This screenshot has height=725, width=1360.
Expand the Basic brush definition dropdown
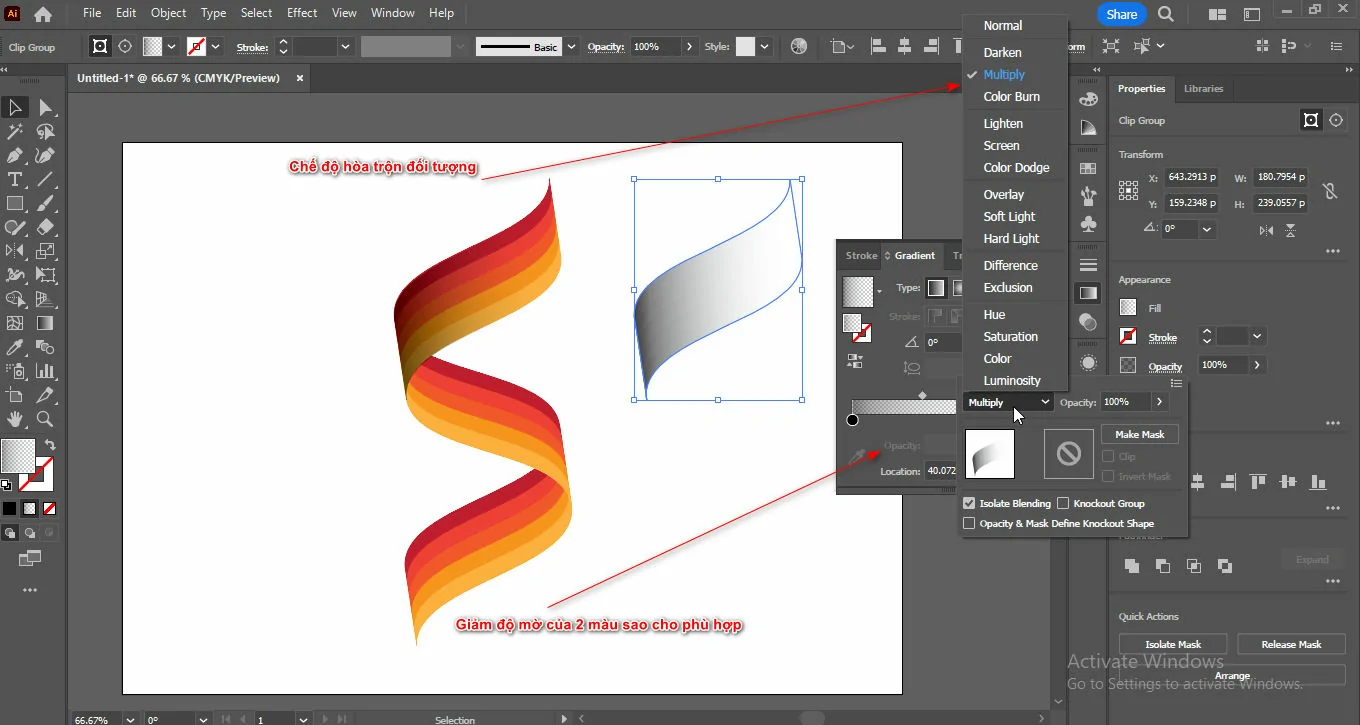571,47
